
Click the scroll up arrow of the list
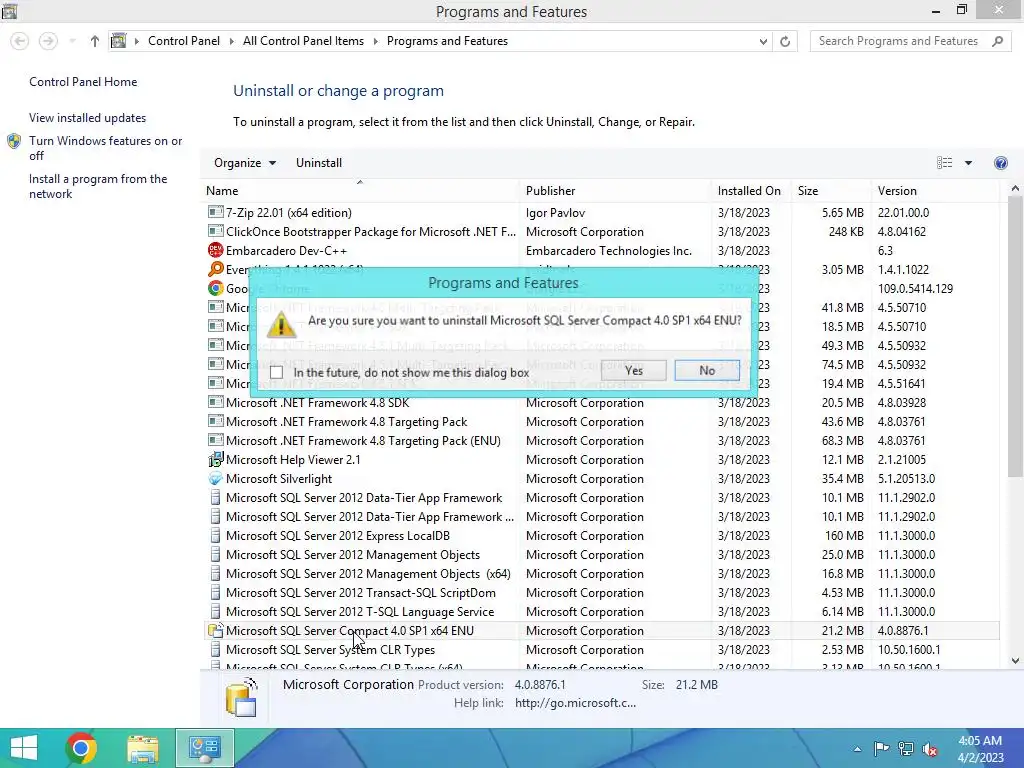[x=1015, y=189]
